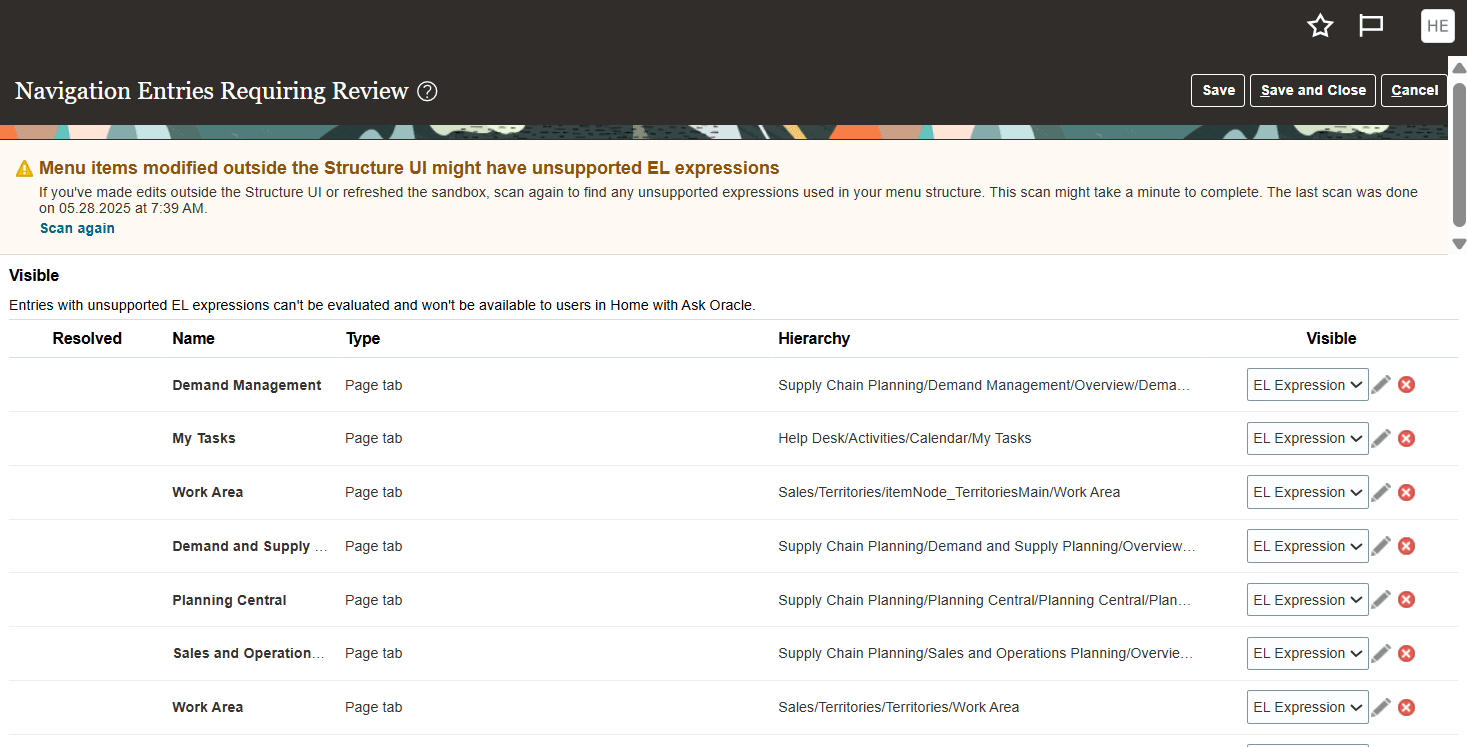Viewport: 1467px width, 747px height.
Task: Delete the Demand and Supply row red X
Action: point(1406,546)
